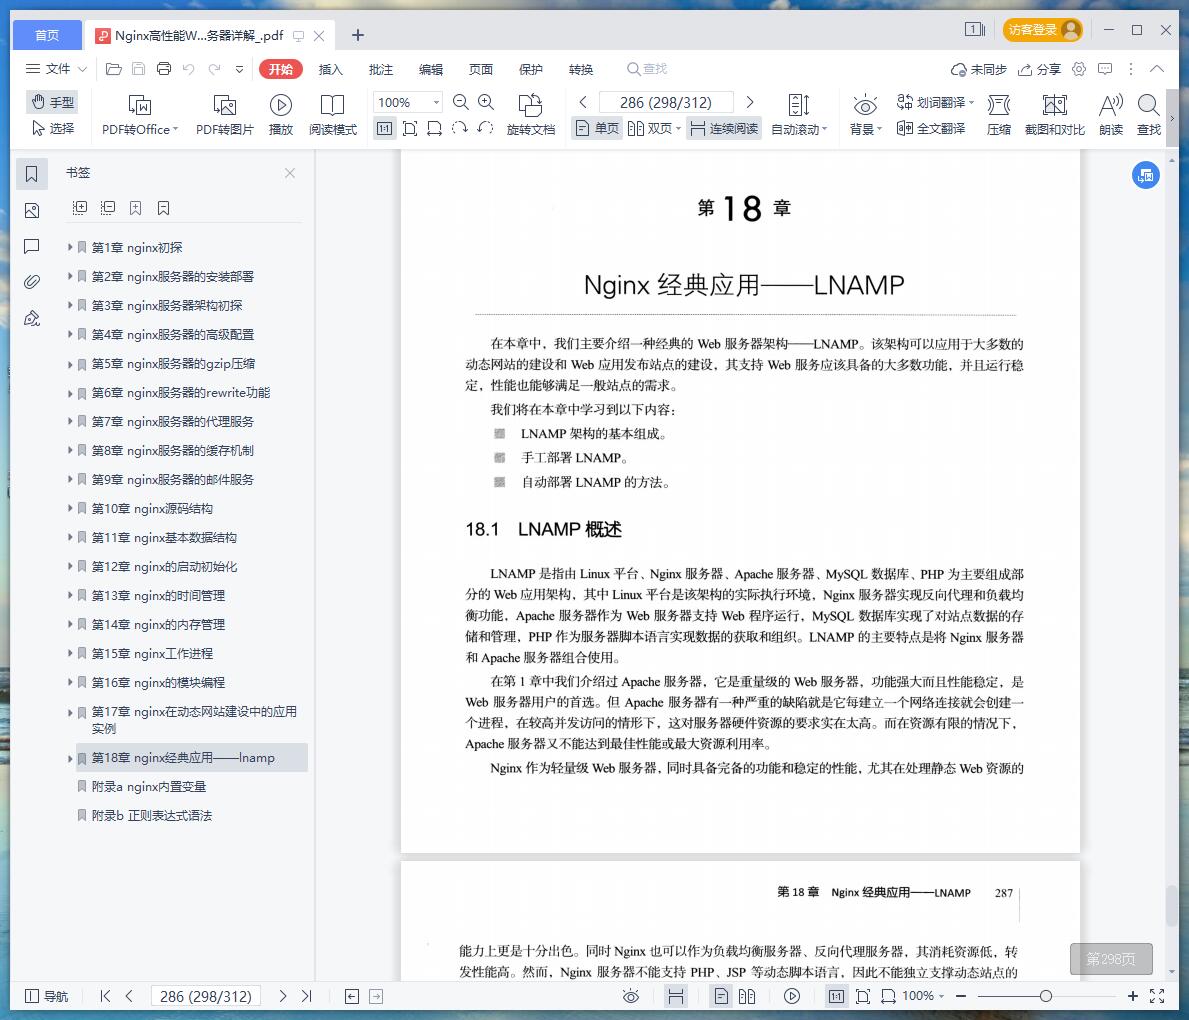
Task: Toggle eye protection mode in status bar
Action: tap(631, 996)
